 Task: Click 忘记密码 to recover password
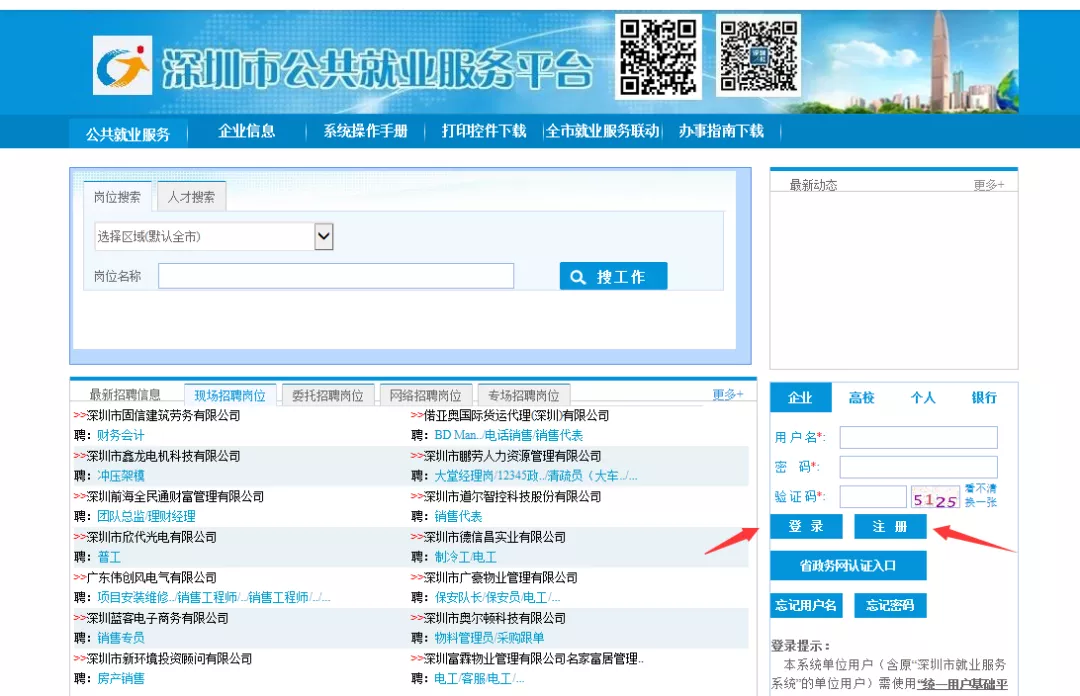[x=890, y=605]
